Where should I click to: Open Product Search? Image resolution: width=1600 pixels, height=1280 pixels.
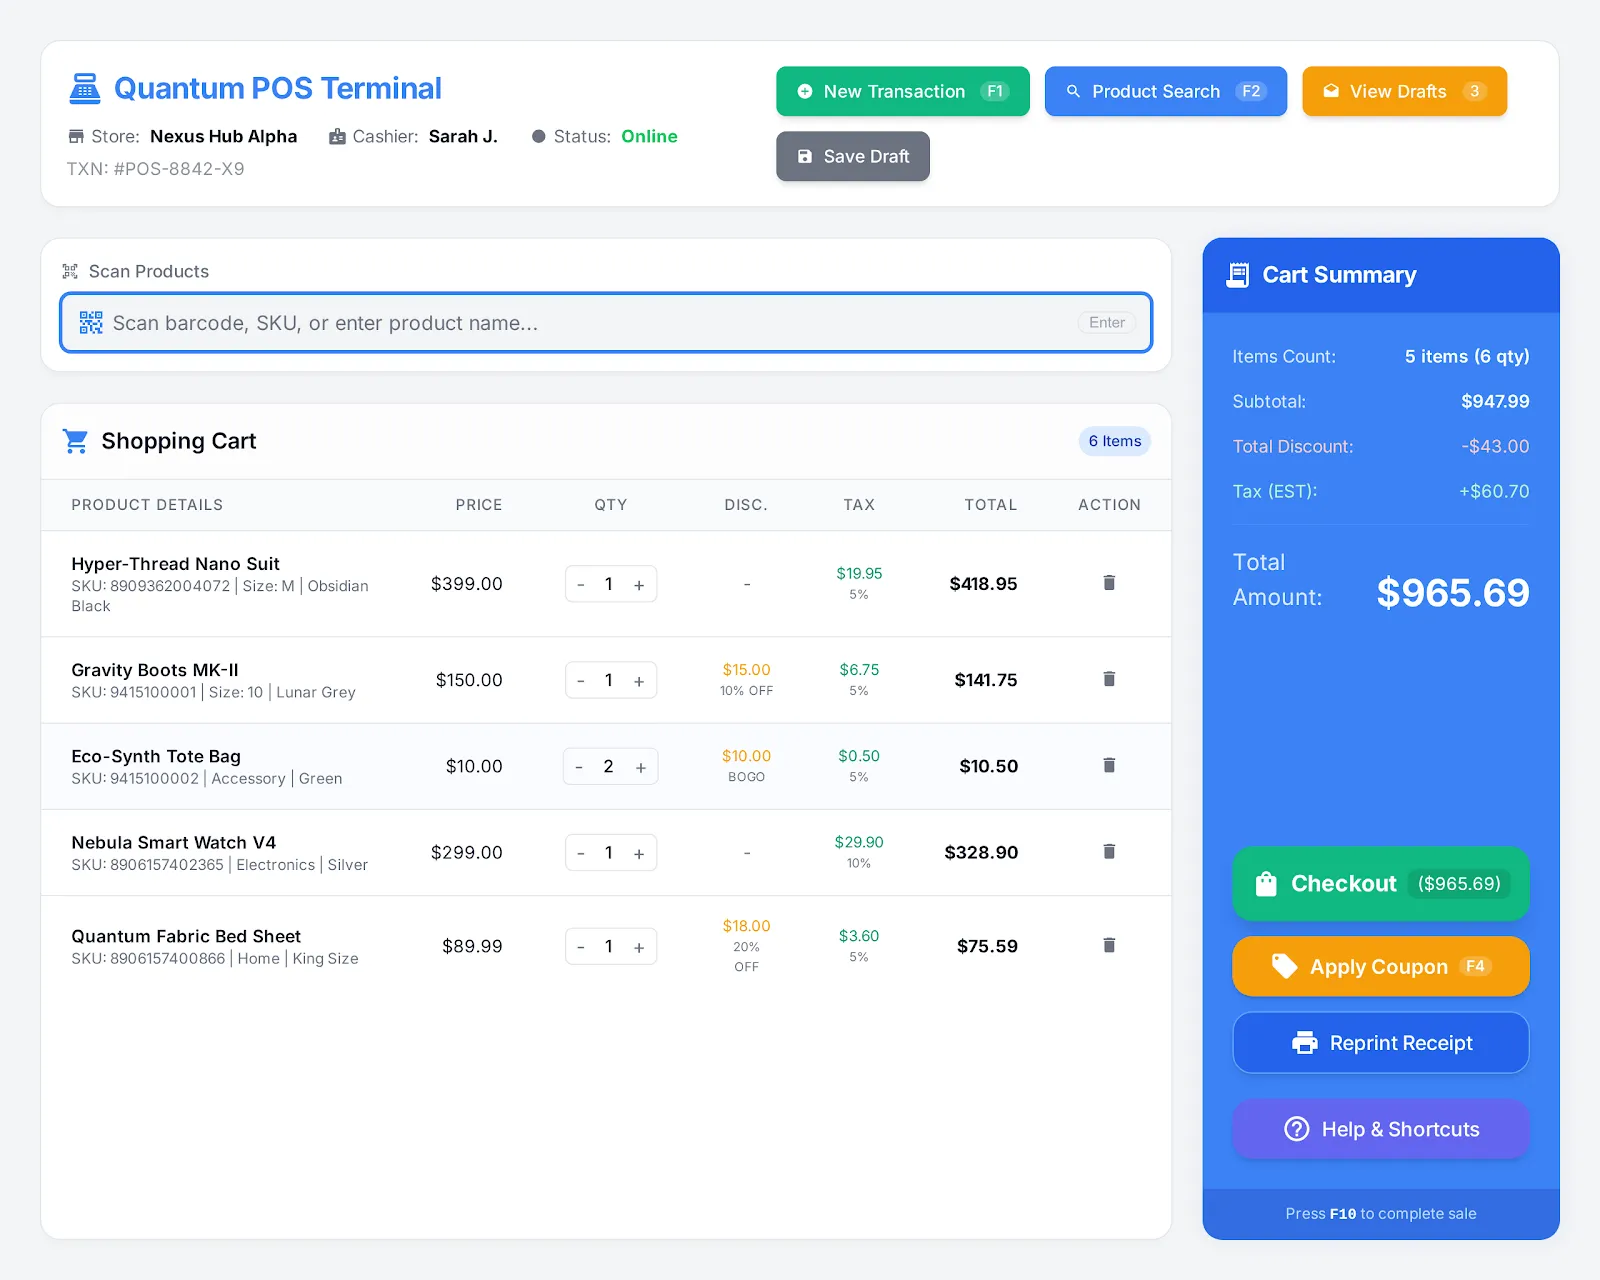(1164, 91)
